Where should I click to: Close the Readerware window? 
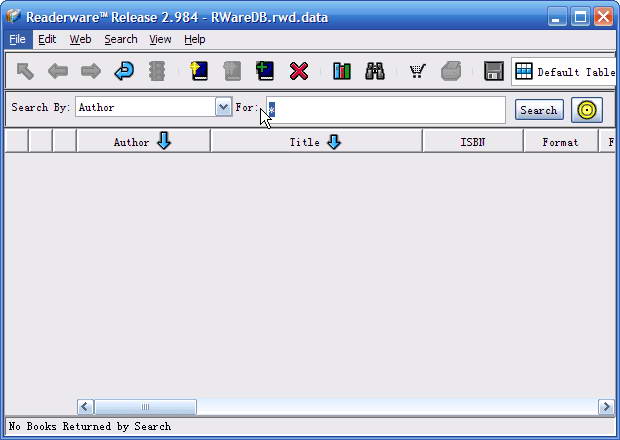[x=604, y=17]
